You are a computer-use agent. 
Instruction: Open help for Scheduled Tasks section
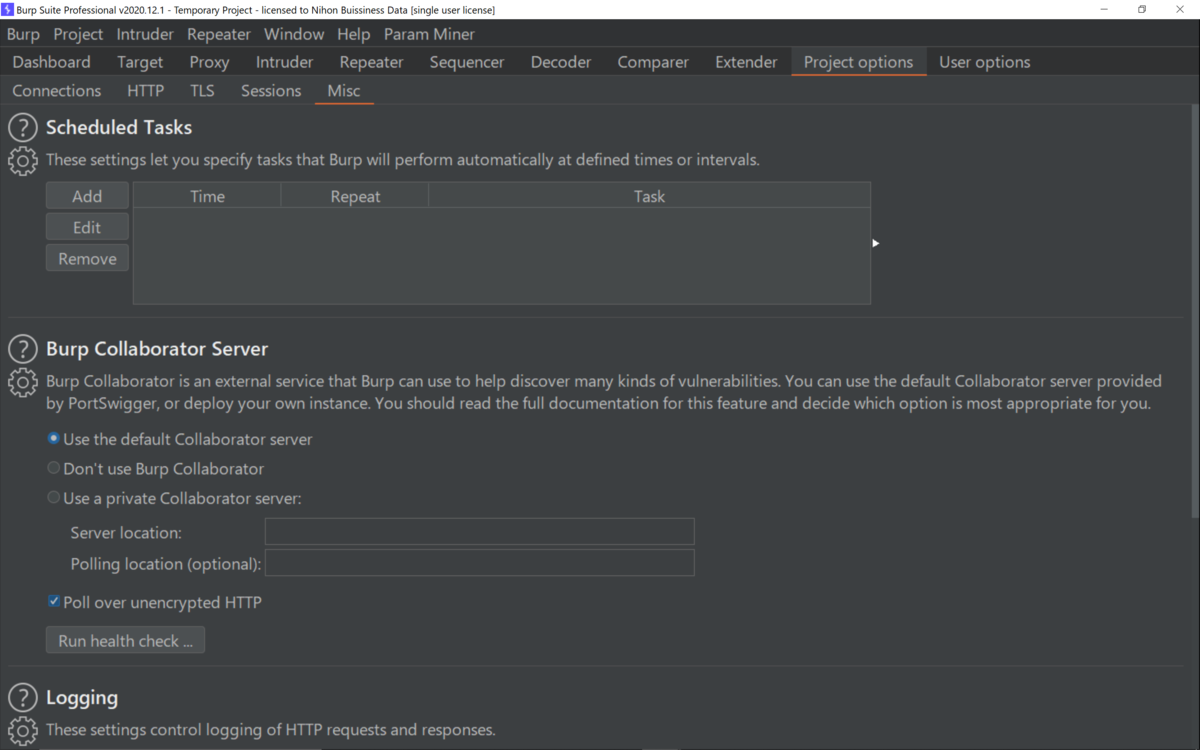click(22, 128)
